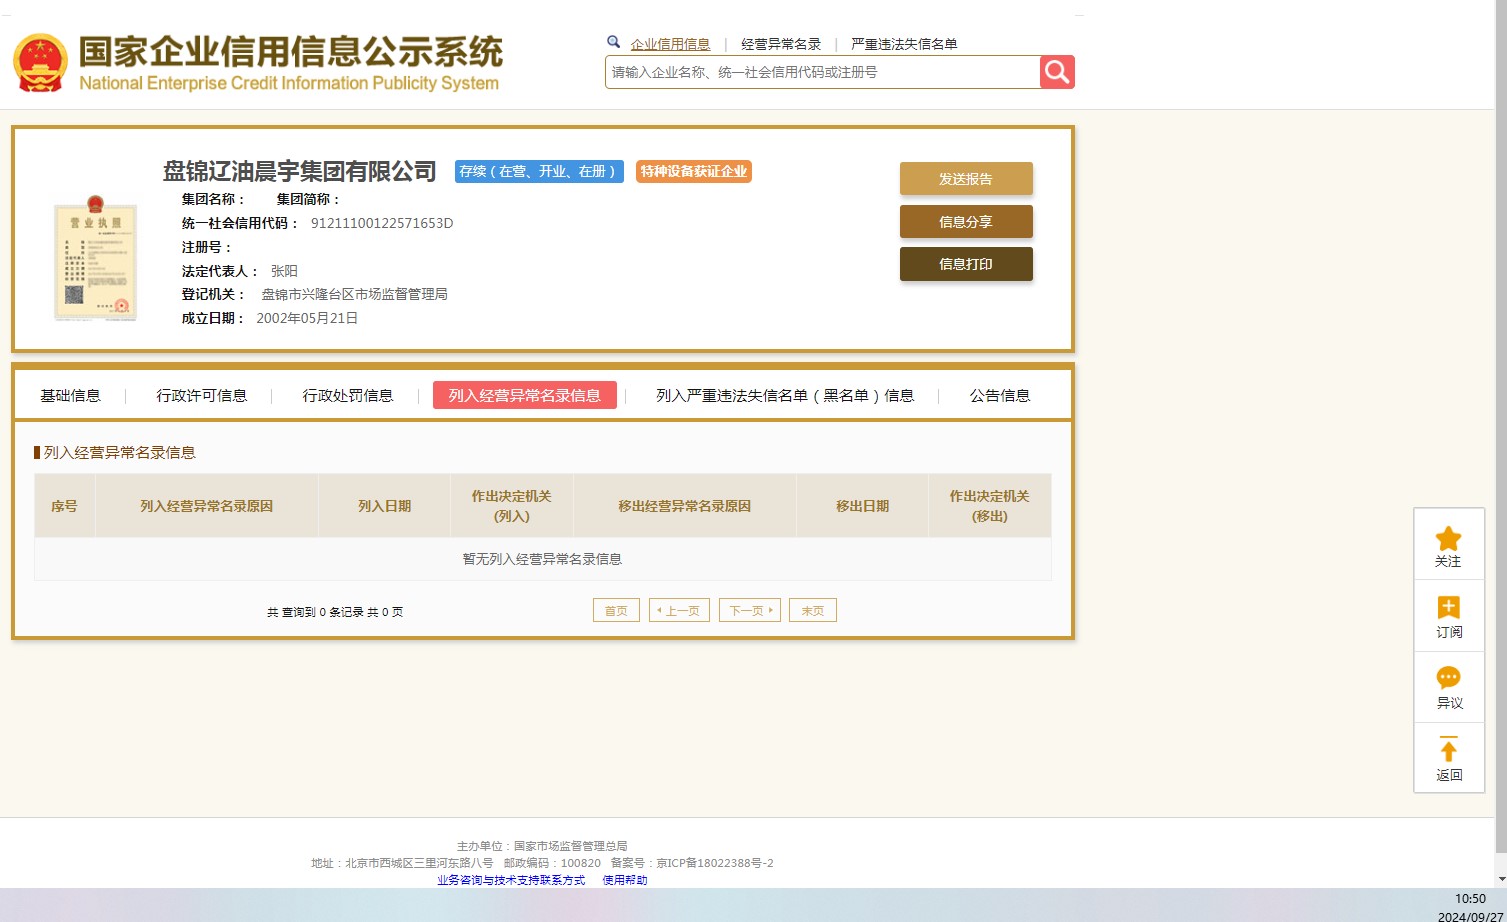Click the national emblem logo
The image size is (1507, 922).
(40, 63)
